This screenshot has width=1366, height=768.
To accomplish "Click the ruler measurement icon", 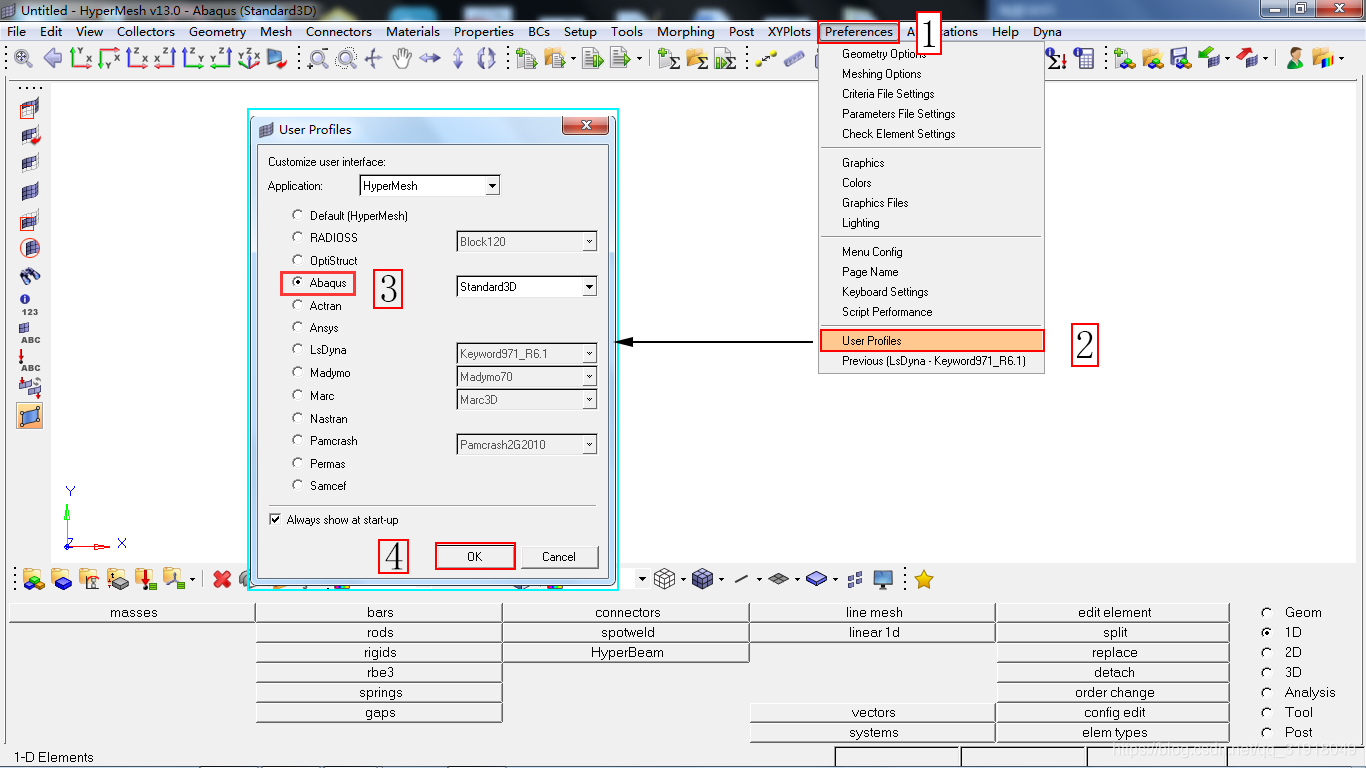I will [x=794, y=59].
